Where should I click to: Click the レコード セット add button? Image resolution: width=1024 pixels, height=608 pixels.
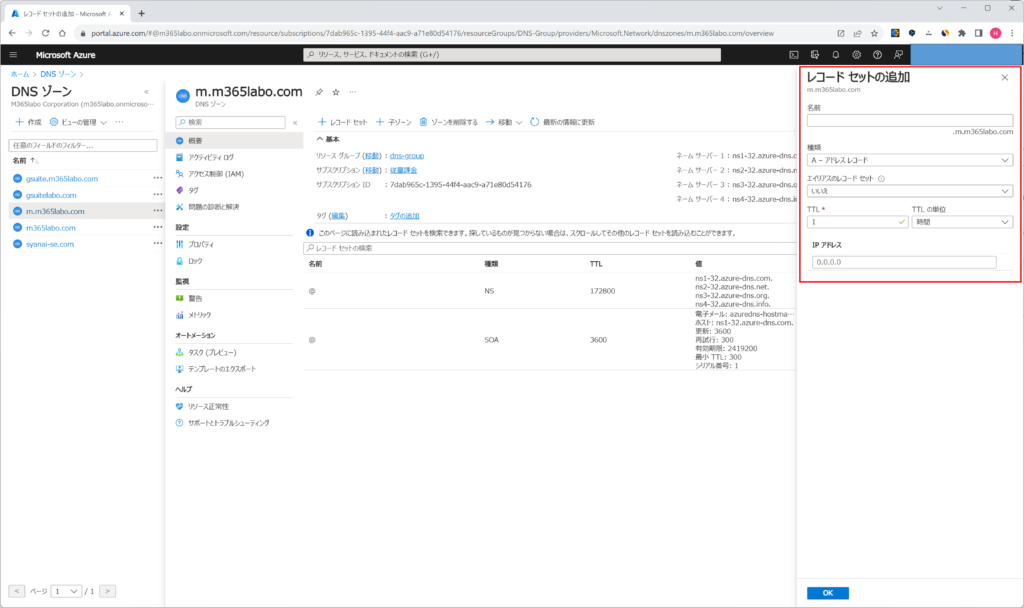pos(342,122)
